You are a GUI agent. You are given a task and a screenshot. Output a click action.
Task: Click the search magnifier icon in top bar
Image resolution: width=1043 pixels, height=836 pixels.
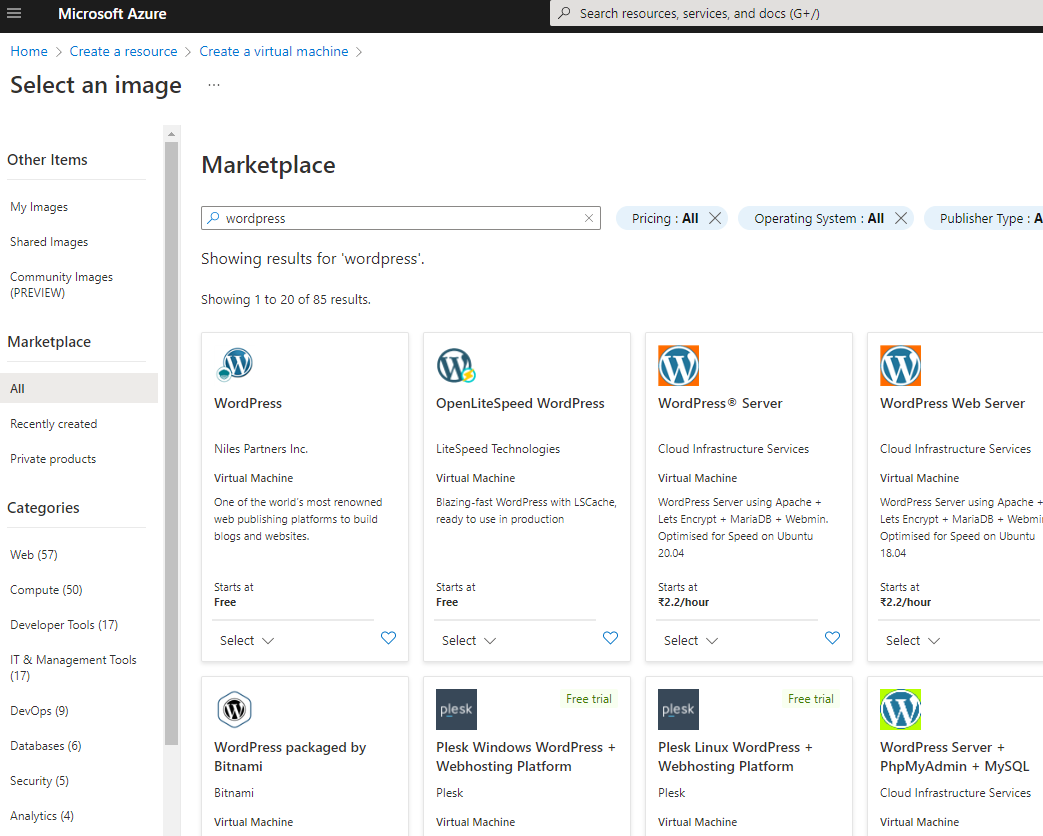(x=564, y=13)
